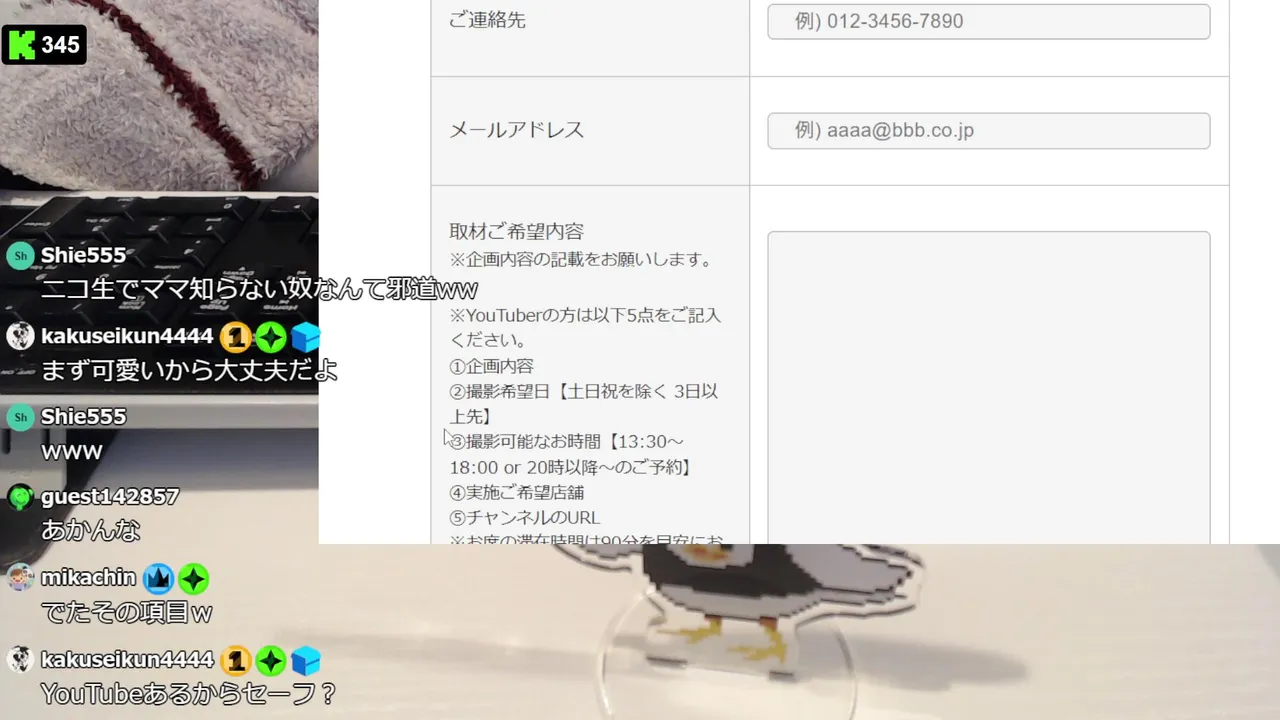Screen dimensions: 1280x720
Task: Click the ⑤チャンネルのURL instruction line
Action: coord(525,518)
